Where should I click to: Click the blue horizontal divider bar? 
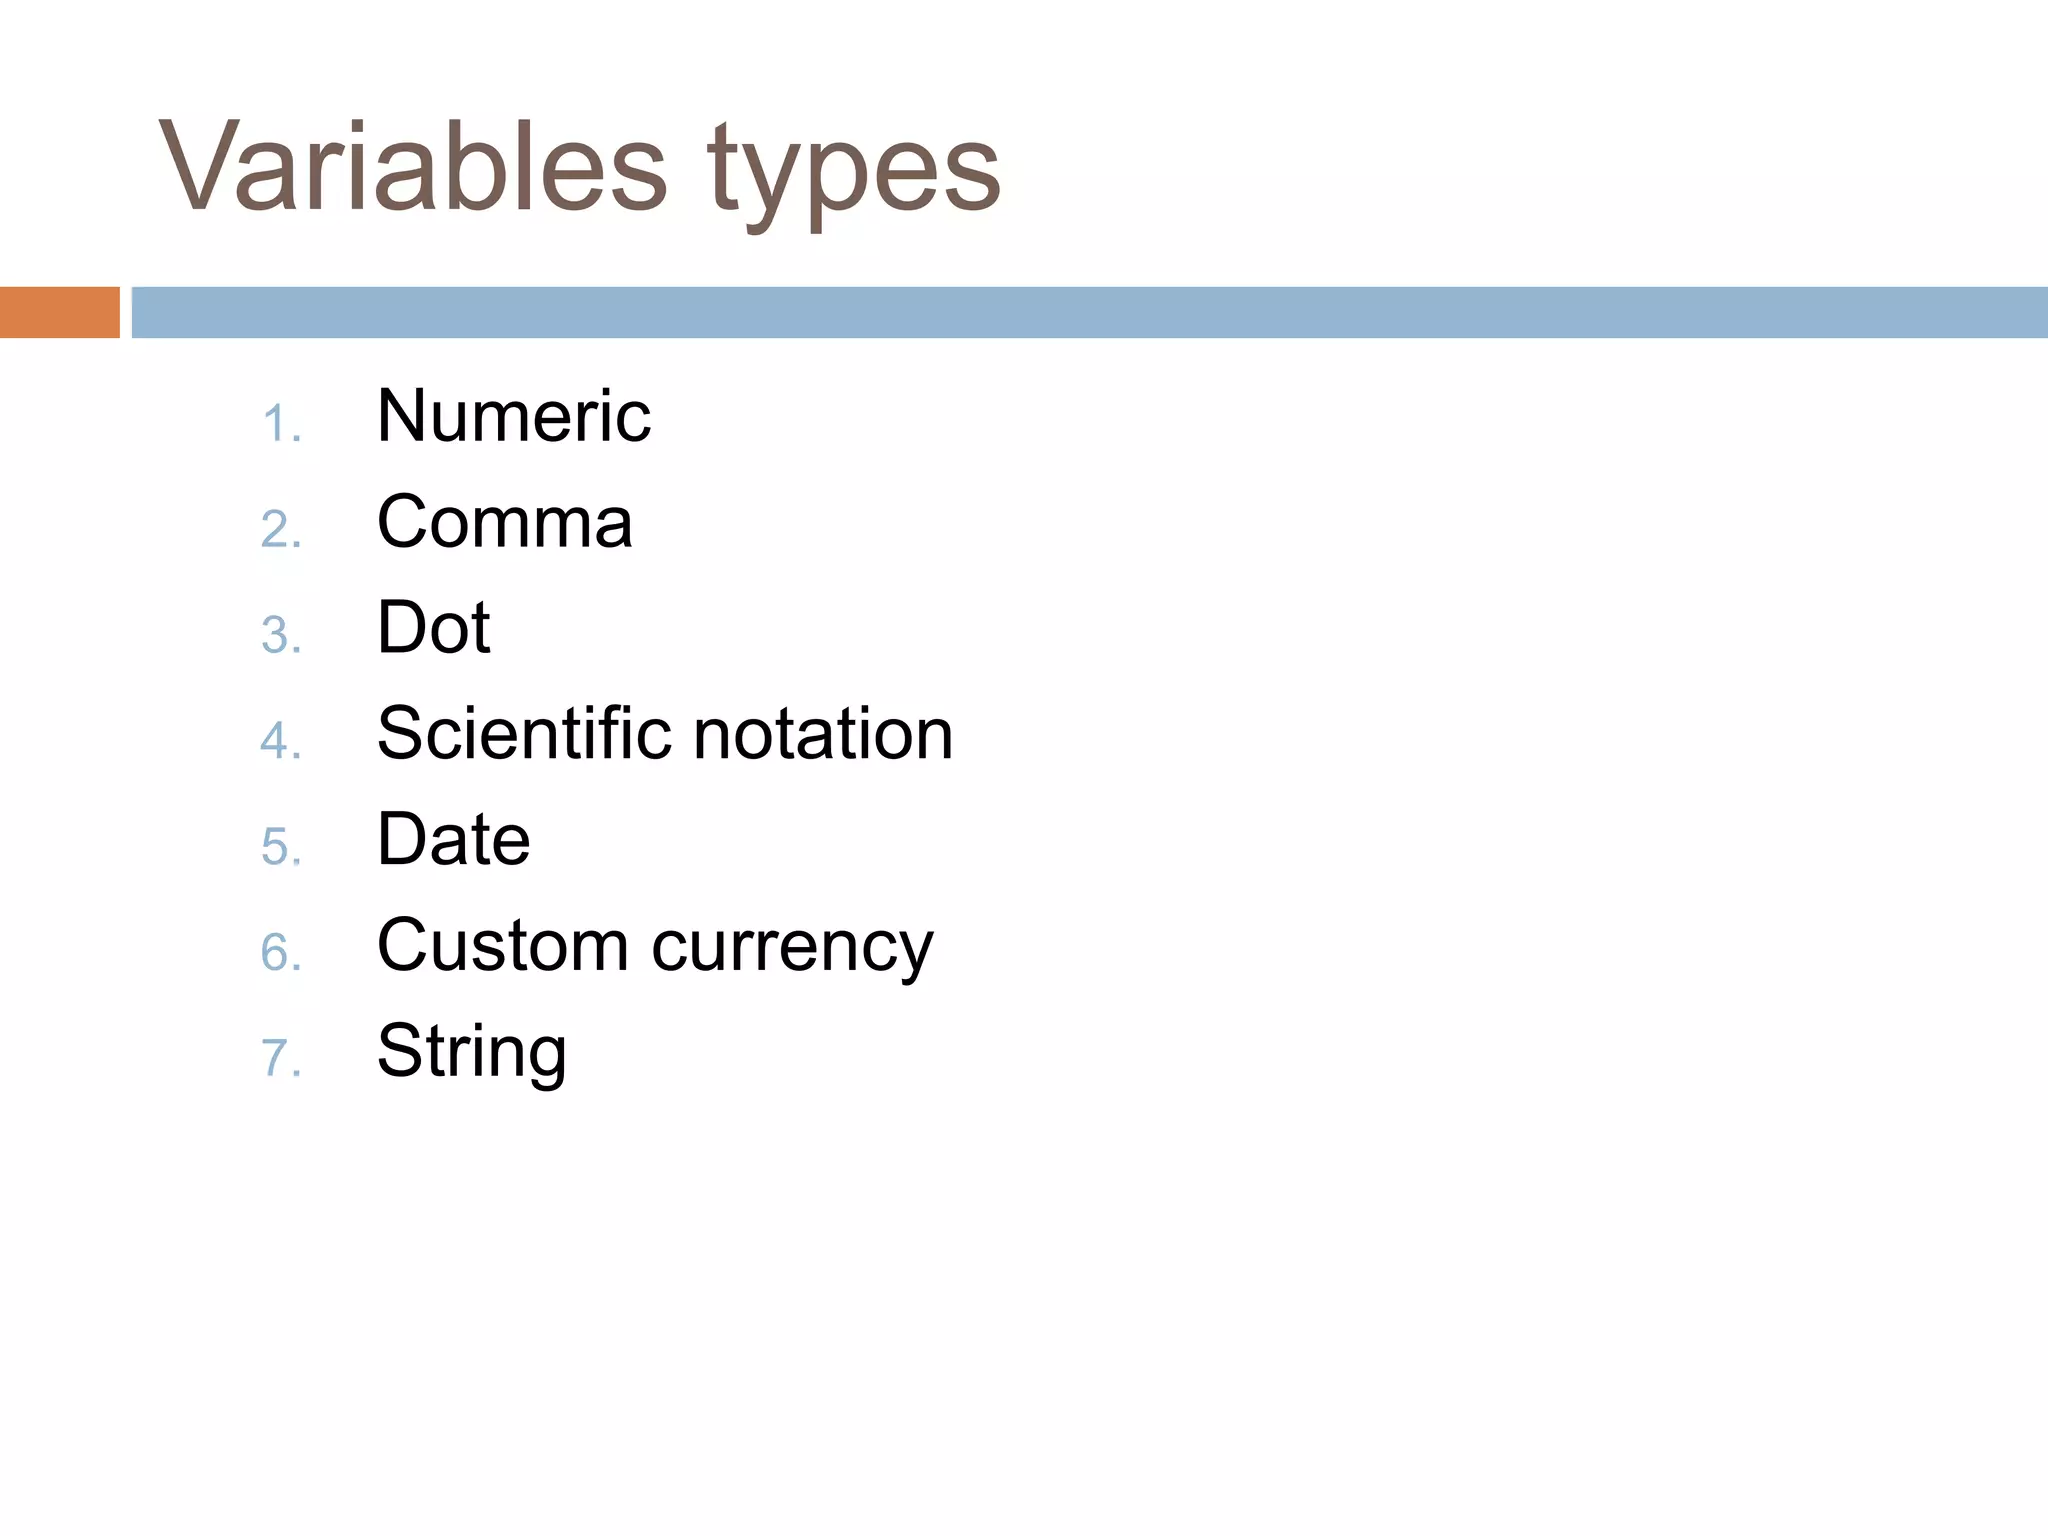1088,312
